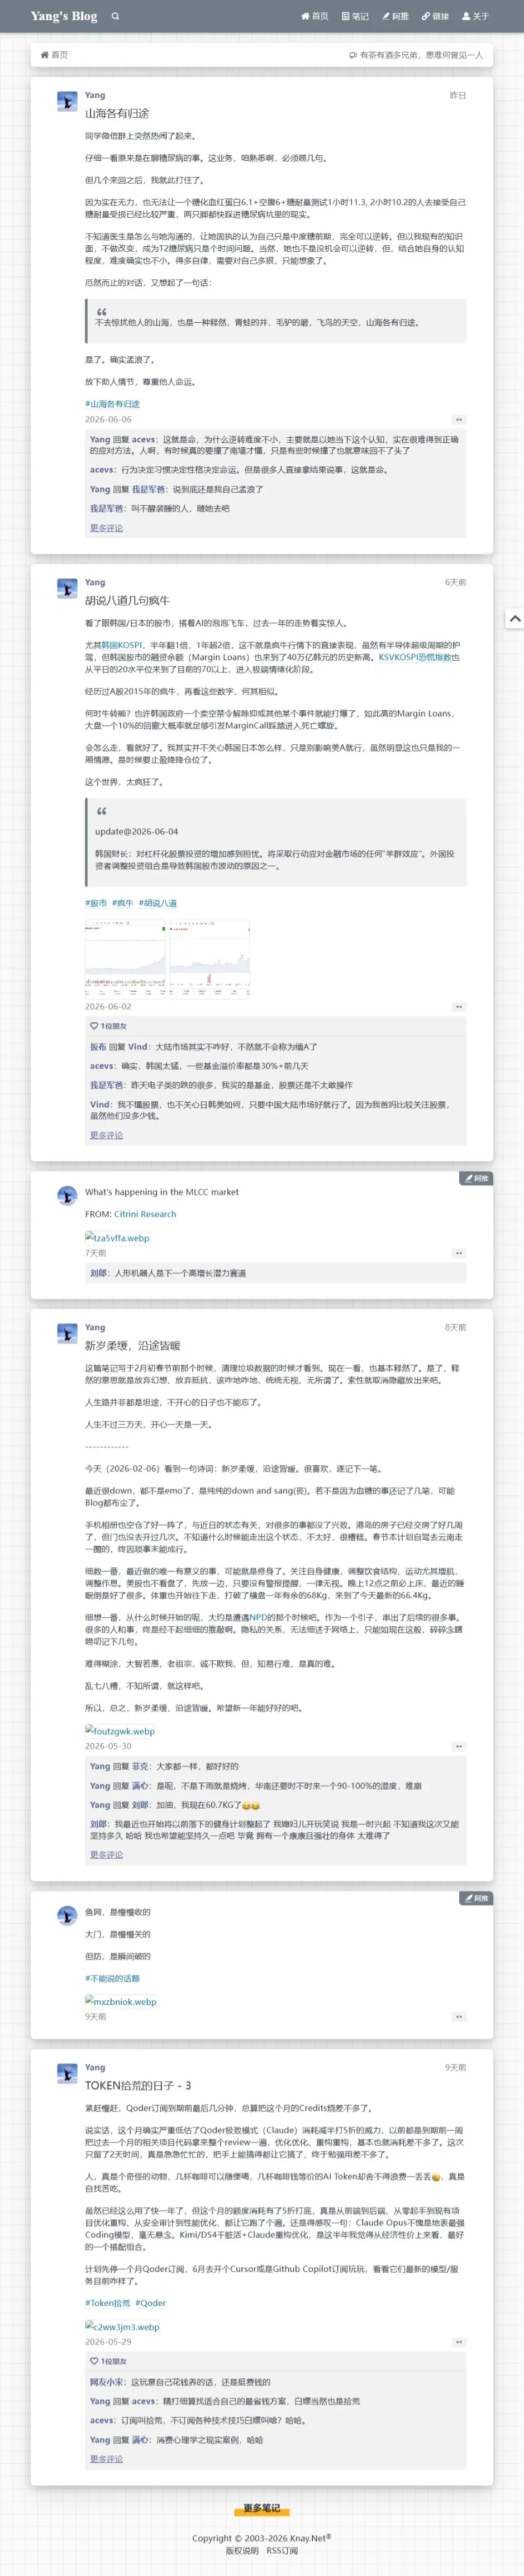
Task: Open the c2ww3jm3.webp image link
Action: (122, 2327)
